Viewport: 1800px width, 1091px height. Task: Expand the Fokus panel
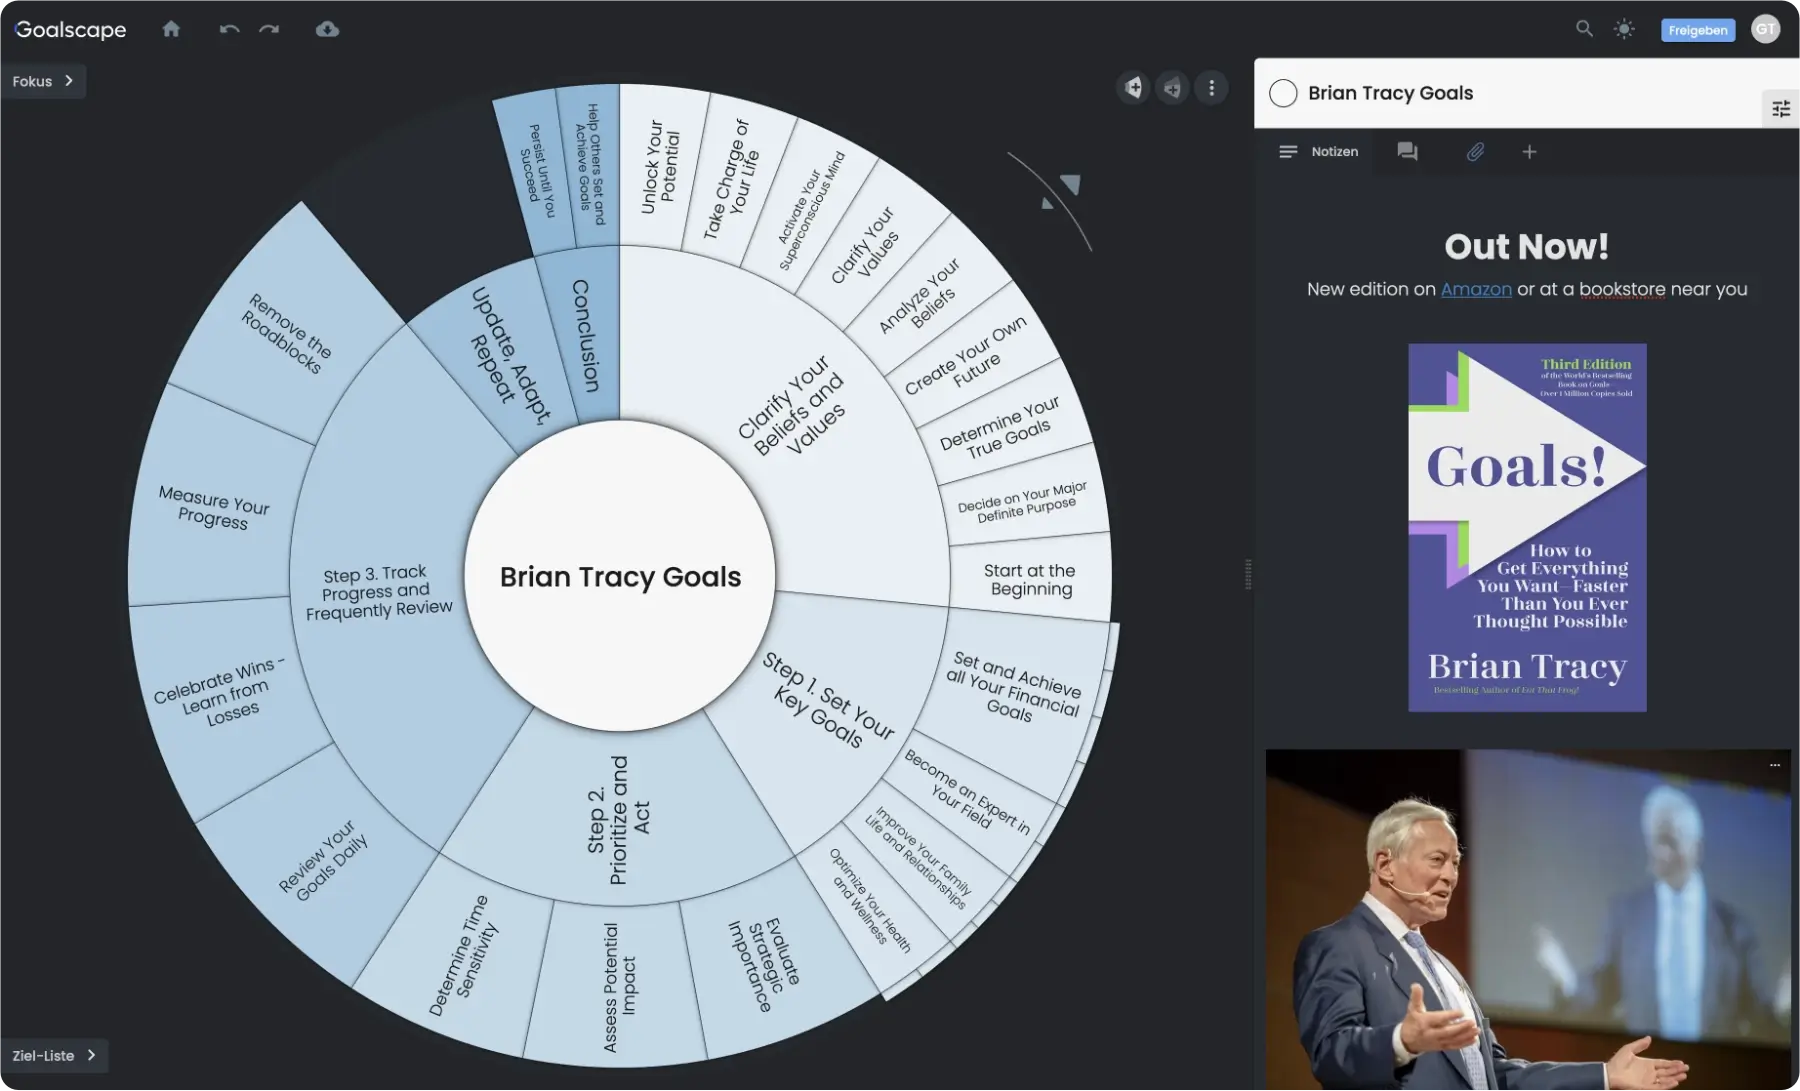[x=43, y=81]
